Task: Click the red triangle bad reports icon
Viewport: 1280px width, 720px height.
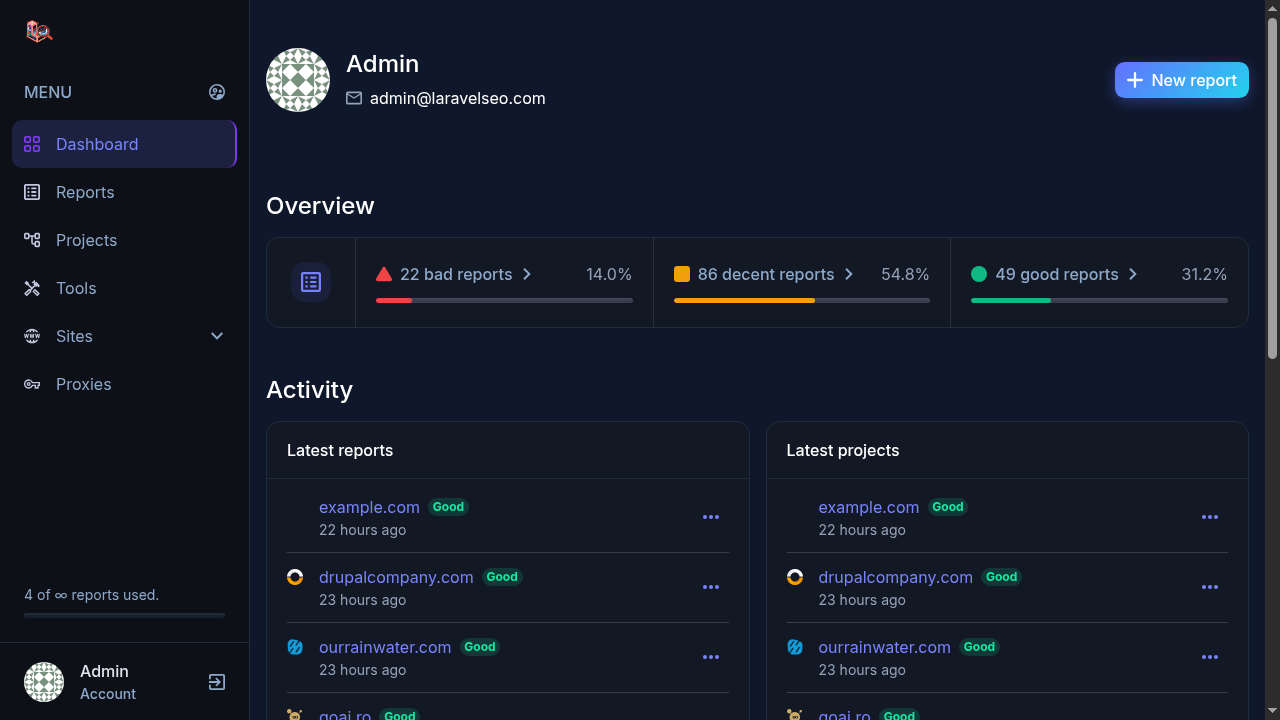Action: [x=384, y=274]
